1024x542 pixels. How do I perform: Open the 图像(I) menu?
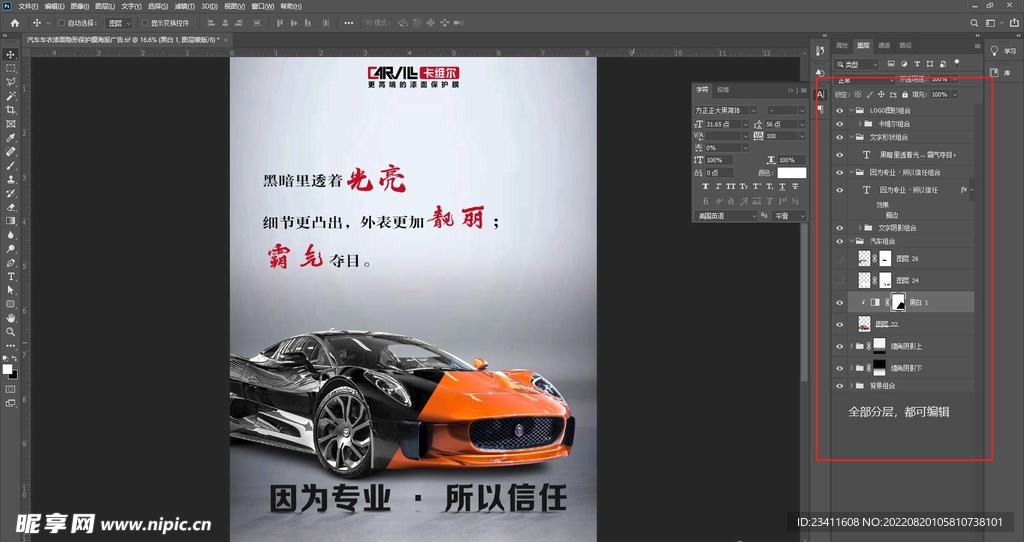click(x=79, y=6)
